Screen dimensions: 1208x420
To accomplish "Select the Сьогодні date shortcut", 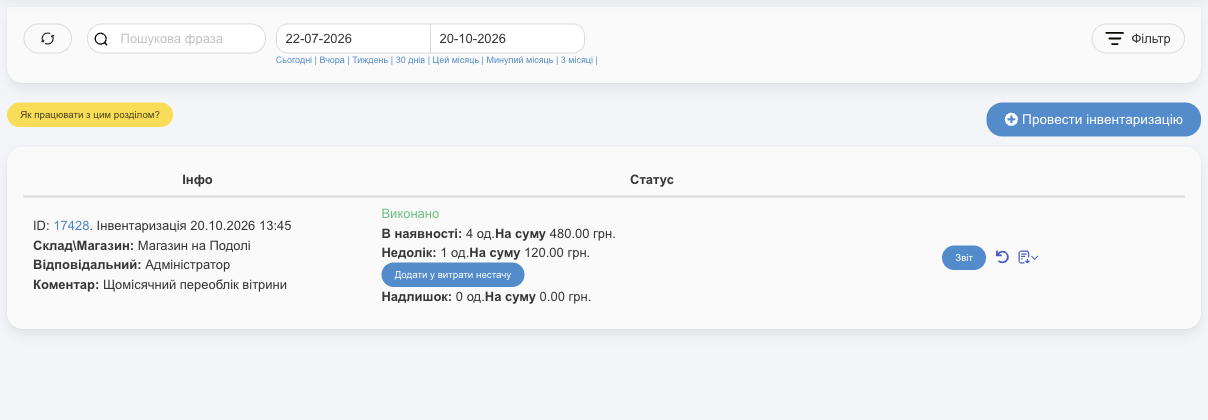I will click(294, 61).
